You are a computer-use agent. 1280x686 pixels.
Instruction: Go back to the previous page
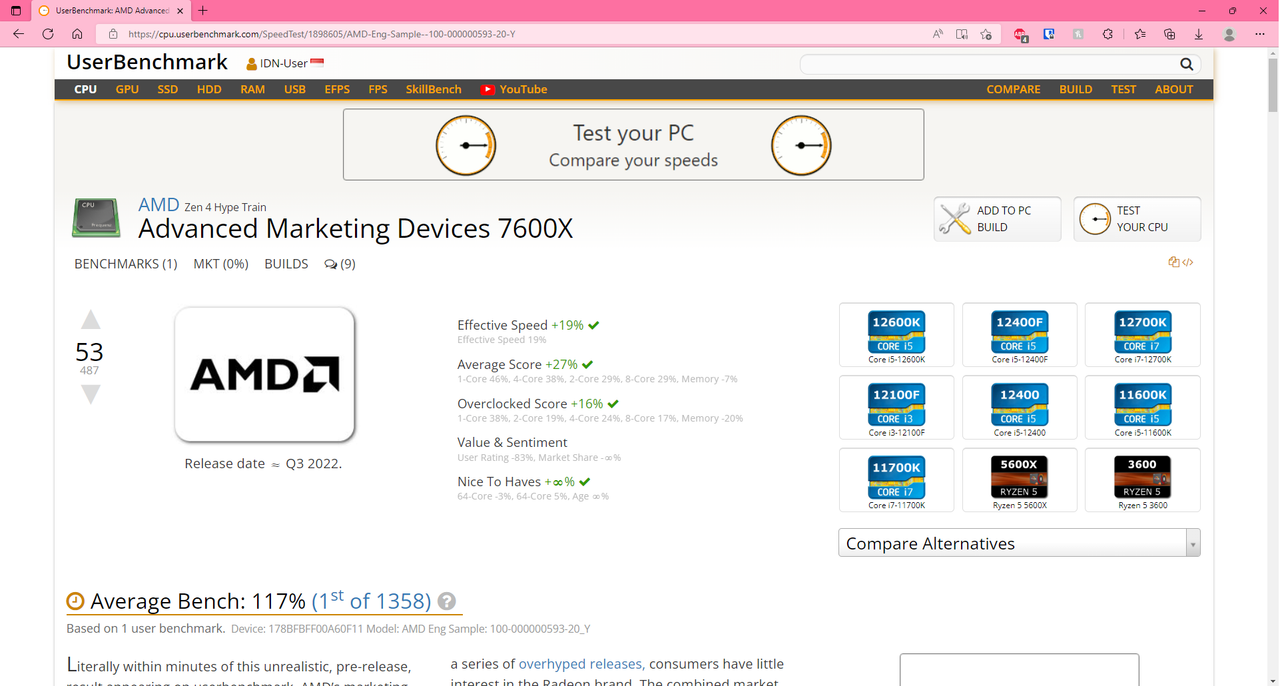tap(18, 33)
